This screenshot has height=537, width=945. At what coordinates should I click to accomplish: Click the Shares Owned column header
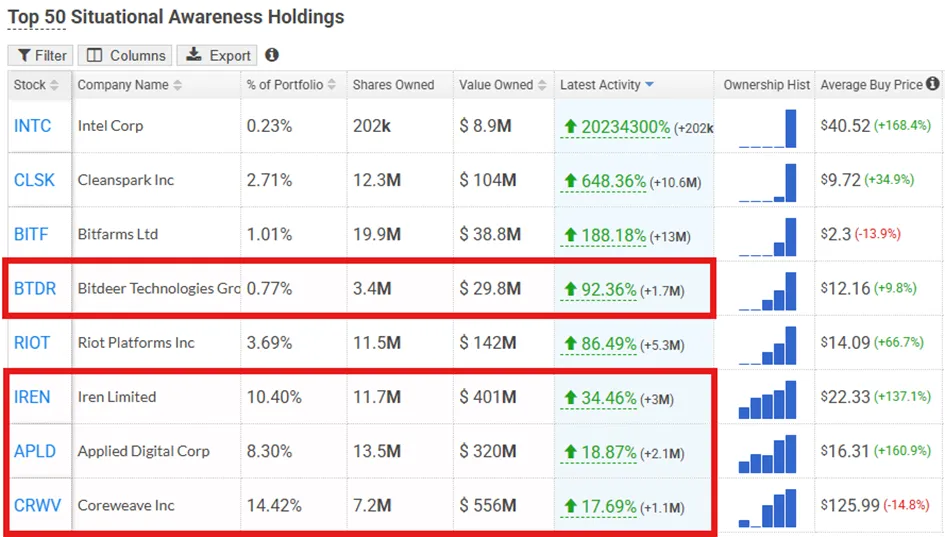(x=394, y=85)
